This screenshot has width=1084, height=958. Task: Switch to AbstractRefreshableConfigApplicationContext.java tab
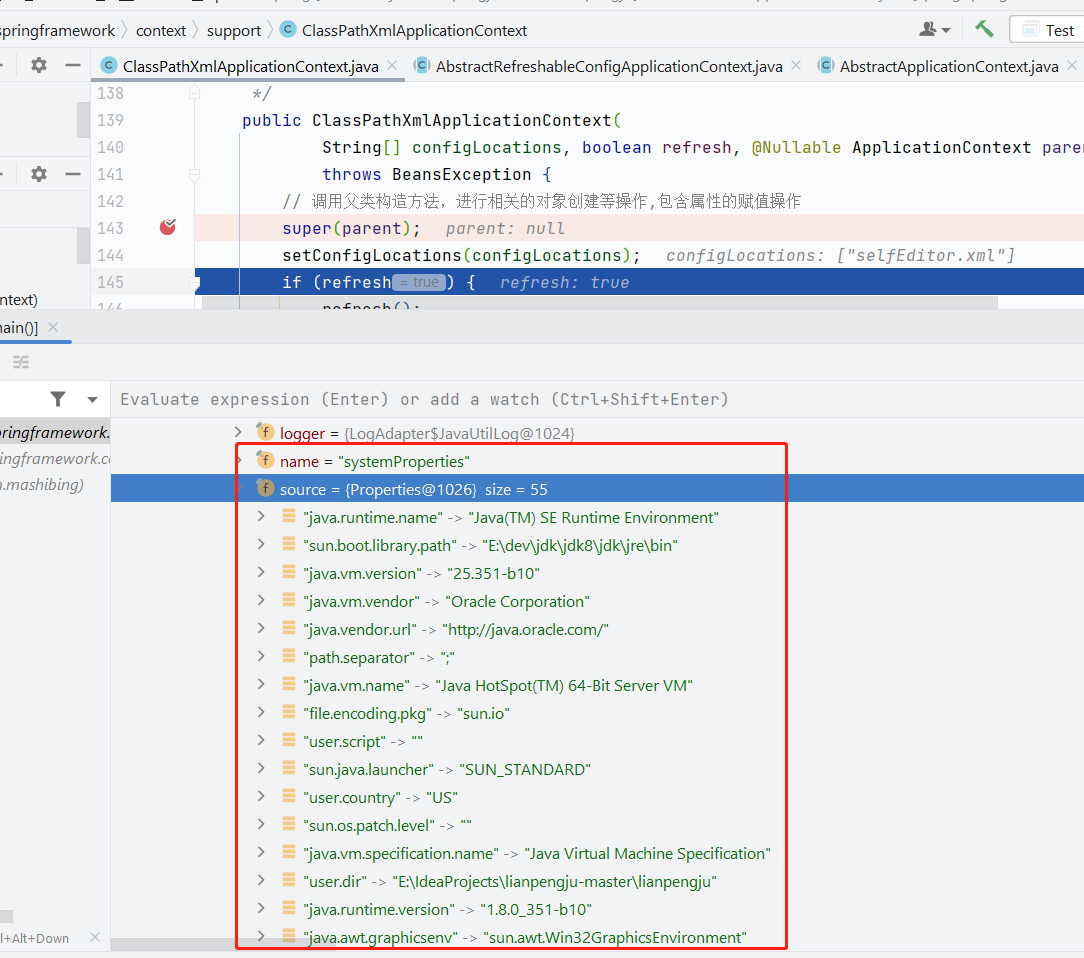pyautogui.click(x=608, y=67)
